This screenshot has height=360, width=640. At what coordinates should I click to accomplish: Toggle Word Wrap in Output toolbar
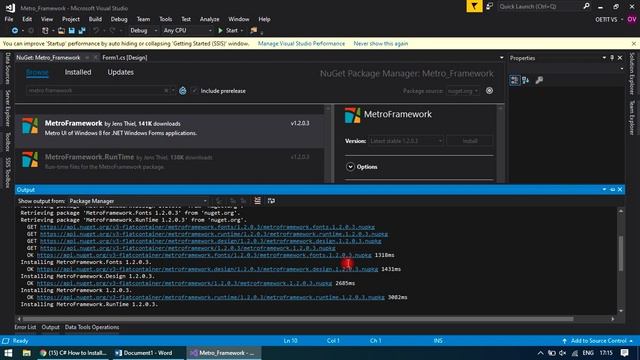pos(271,201)
